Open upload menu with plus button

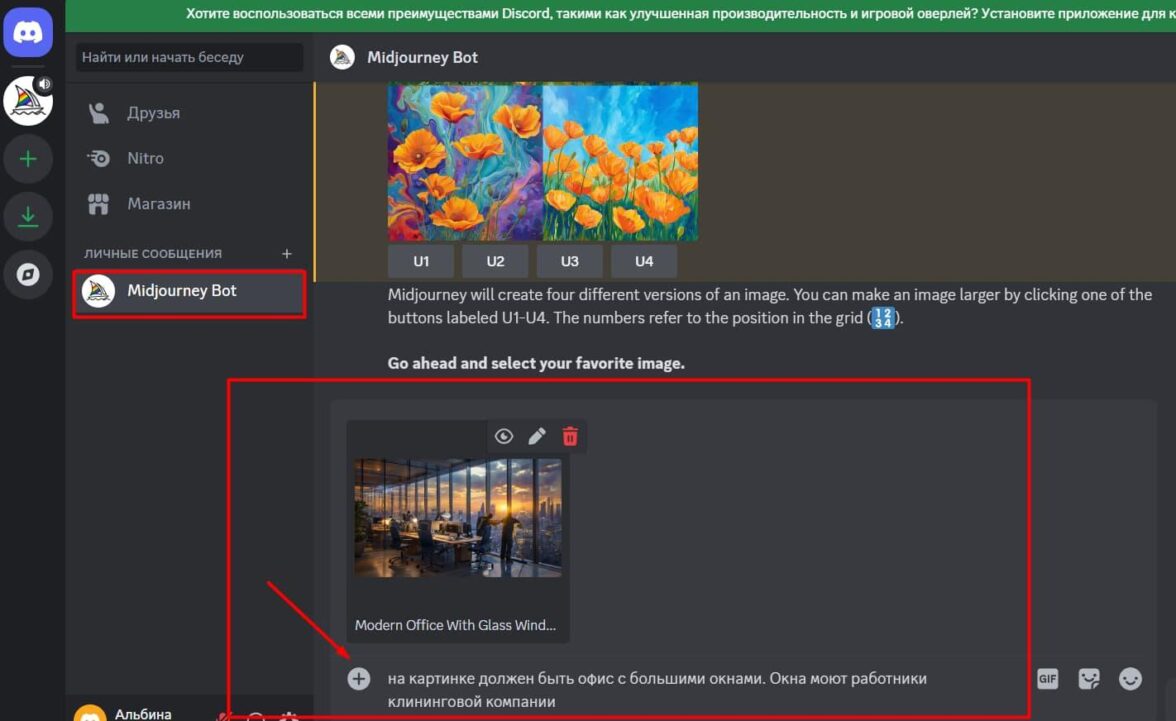(x=358, y=679)
